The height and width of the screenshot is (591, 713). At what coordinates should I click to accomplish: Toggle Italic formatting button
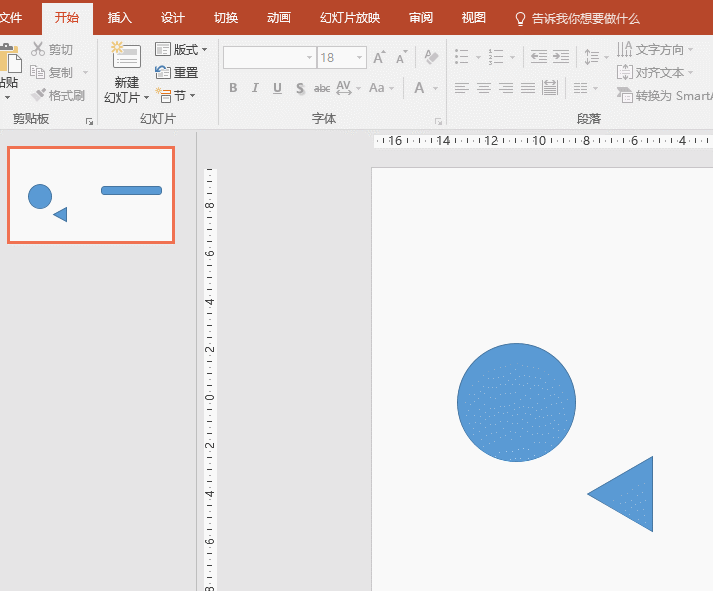tap(255, 88)
